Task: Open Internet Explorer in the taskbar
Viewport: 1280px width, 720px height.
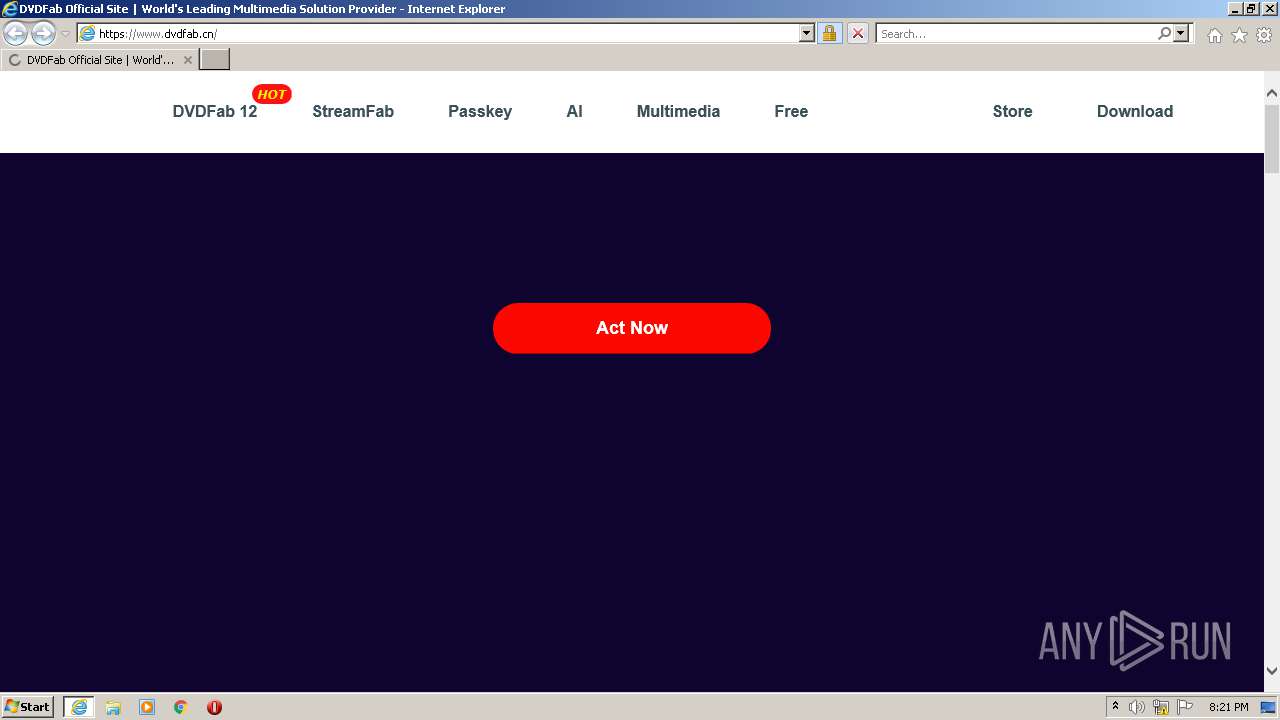Action: 79,707
